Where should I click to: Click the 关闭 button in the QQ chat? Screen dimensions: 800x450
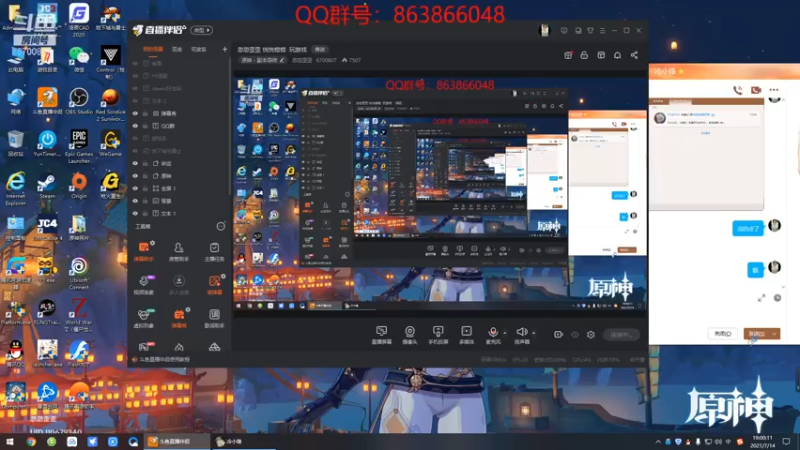722,334
